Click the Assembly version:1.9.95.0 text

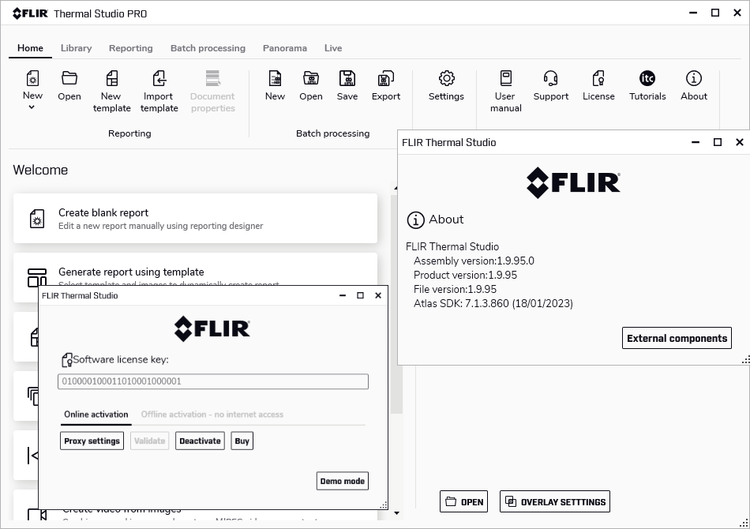[474, 261]
